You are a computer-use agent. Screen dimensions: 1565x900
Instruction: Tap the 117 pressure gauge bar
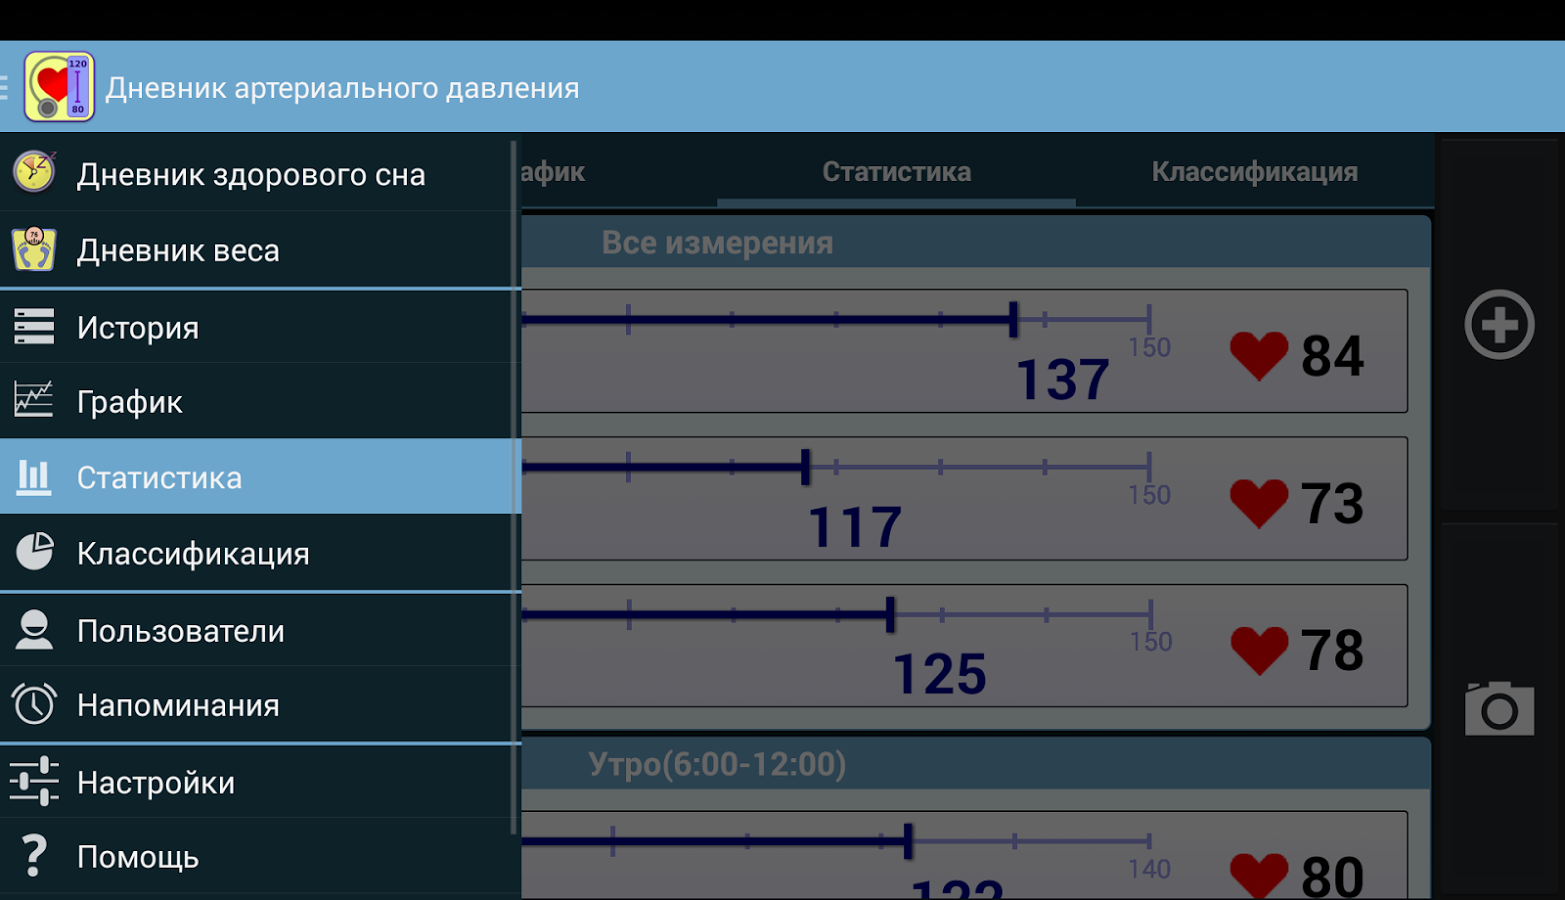click(x=836, y=467)
